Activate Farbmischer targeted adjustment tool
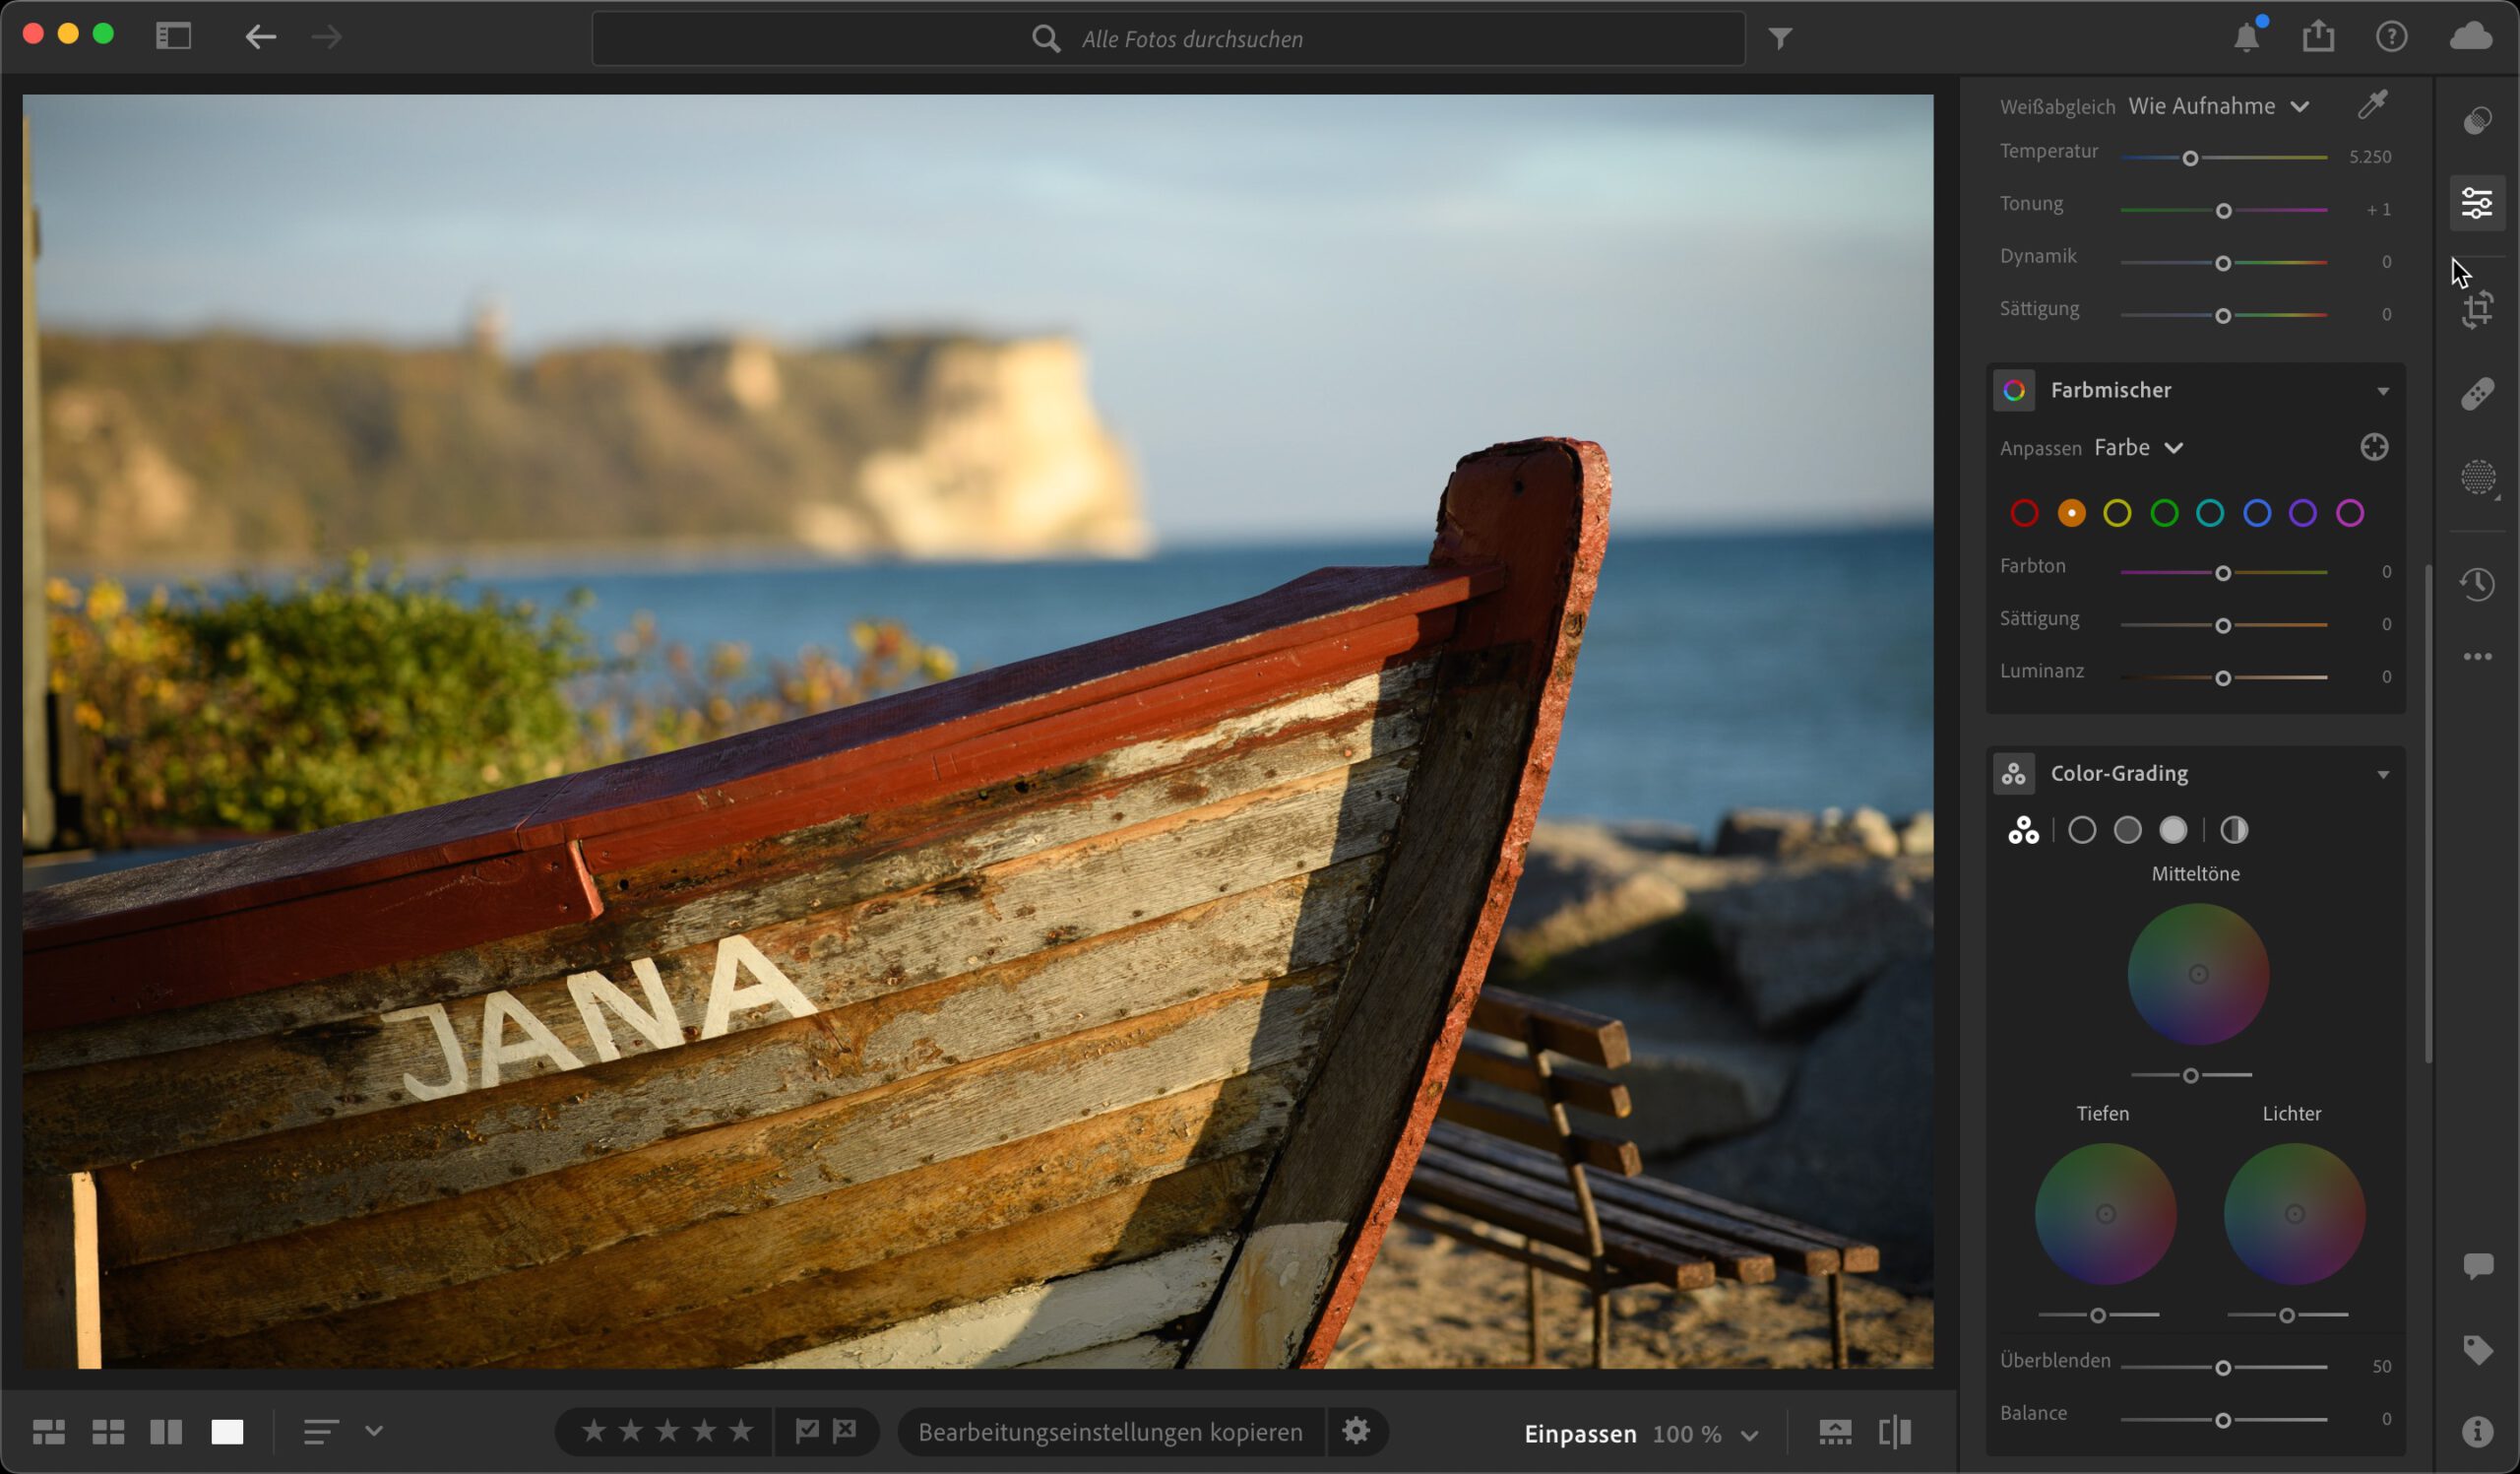This screenshot has width=2520, height=1474. (x=2374, y=447)
